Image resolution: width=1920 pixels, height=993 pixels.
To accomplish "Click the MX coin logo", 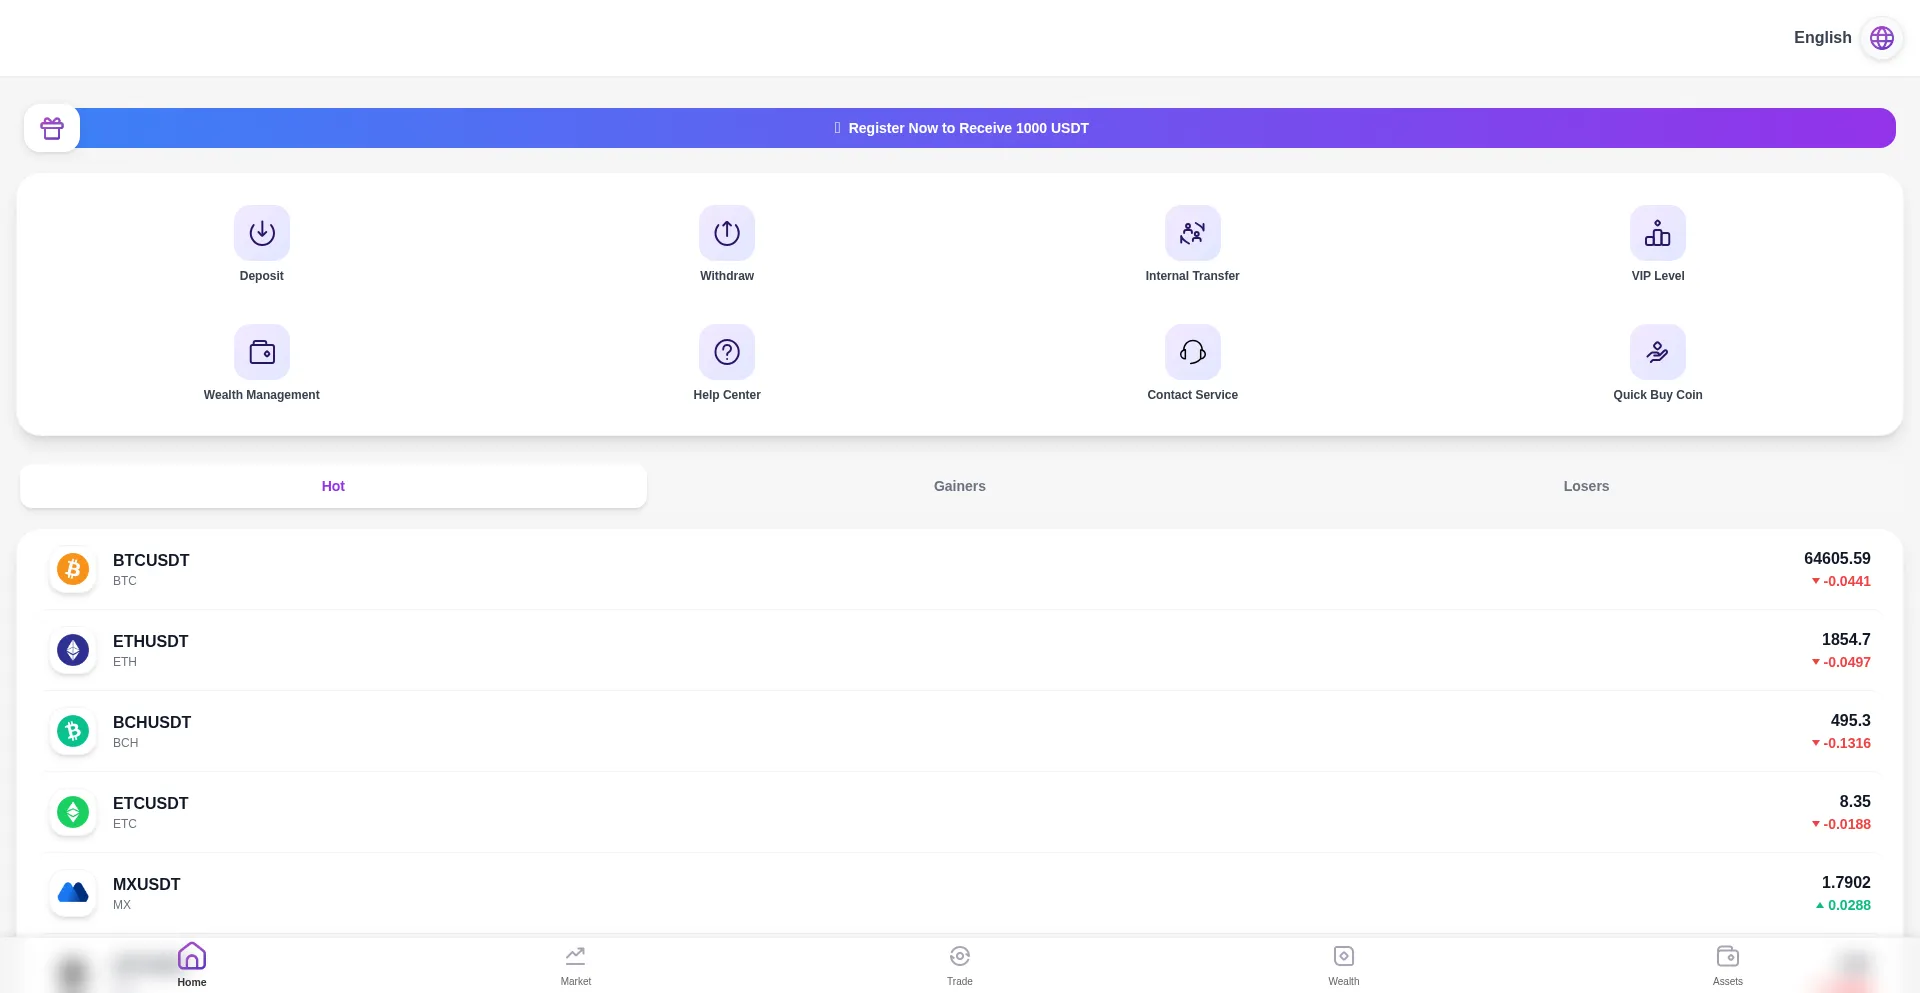I will pos(73,893).
